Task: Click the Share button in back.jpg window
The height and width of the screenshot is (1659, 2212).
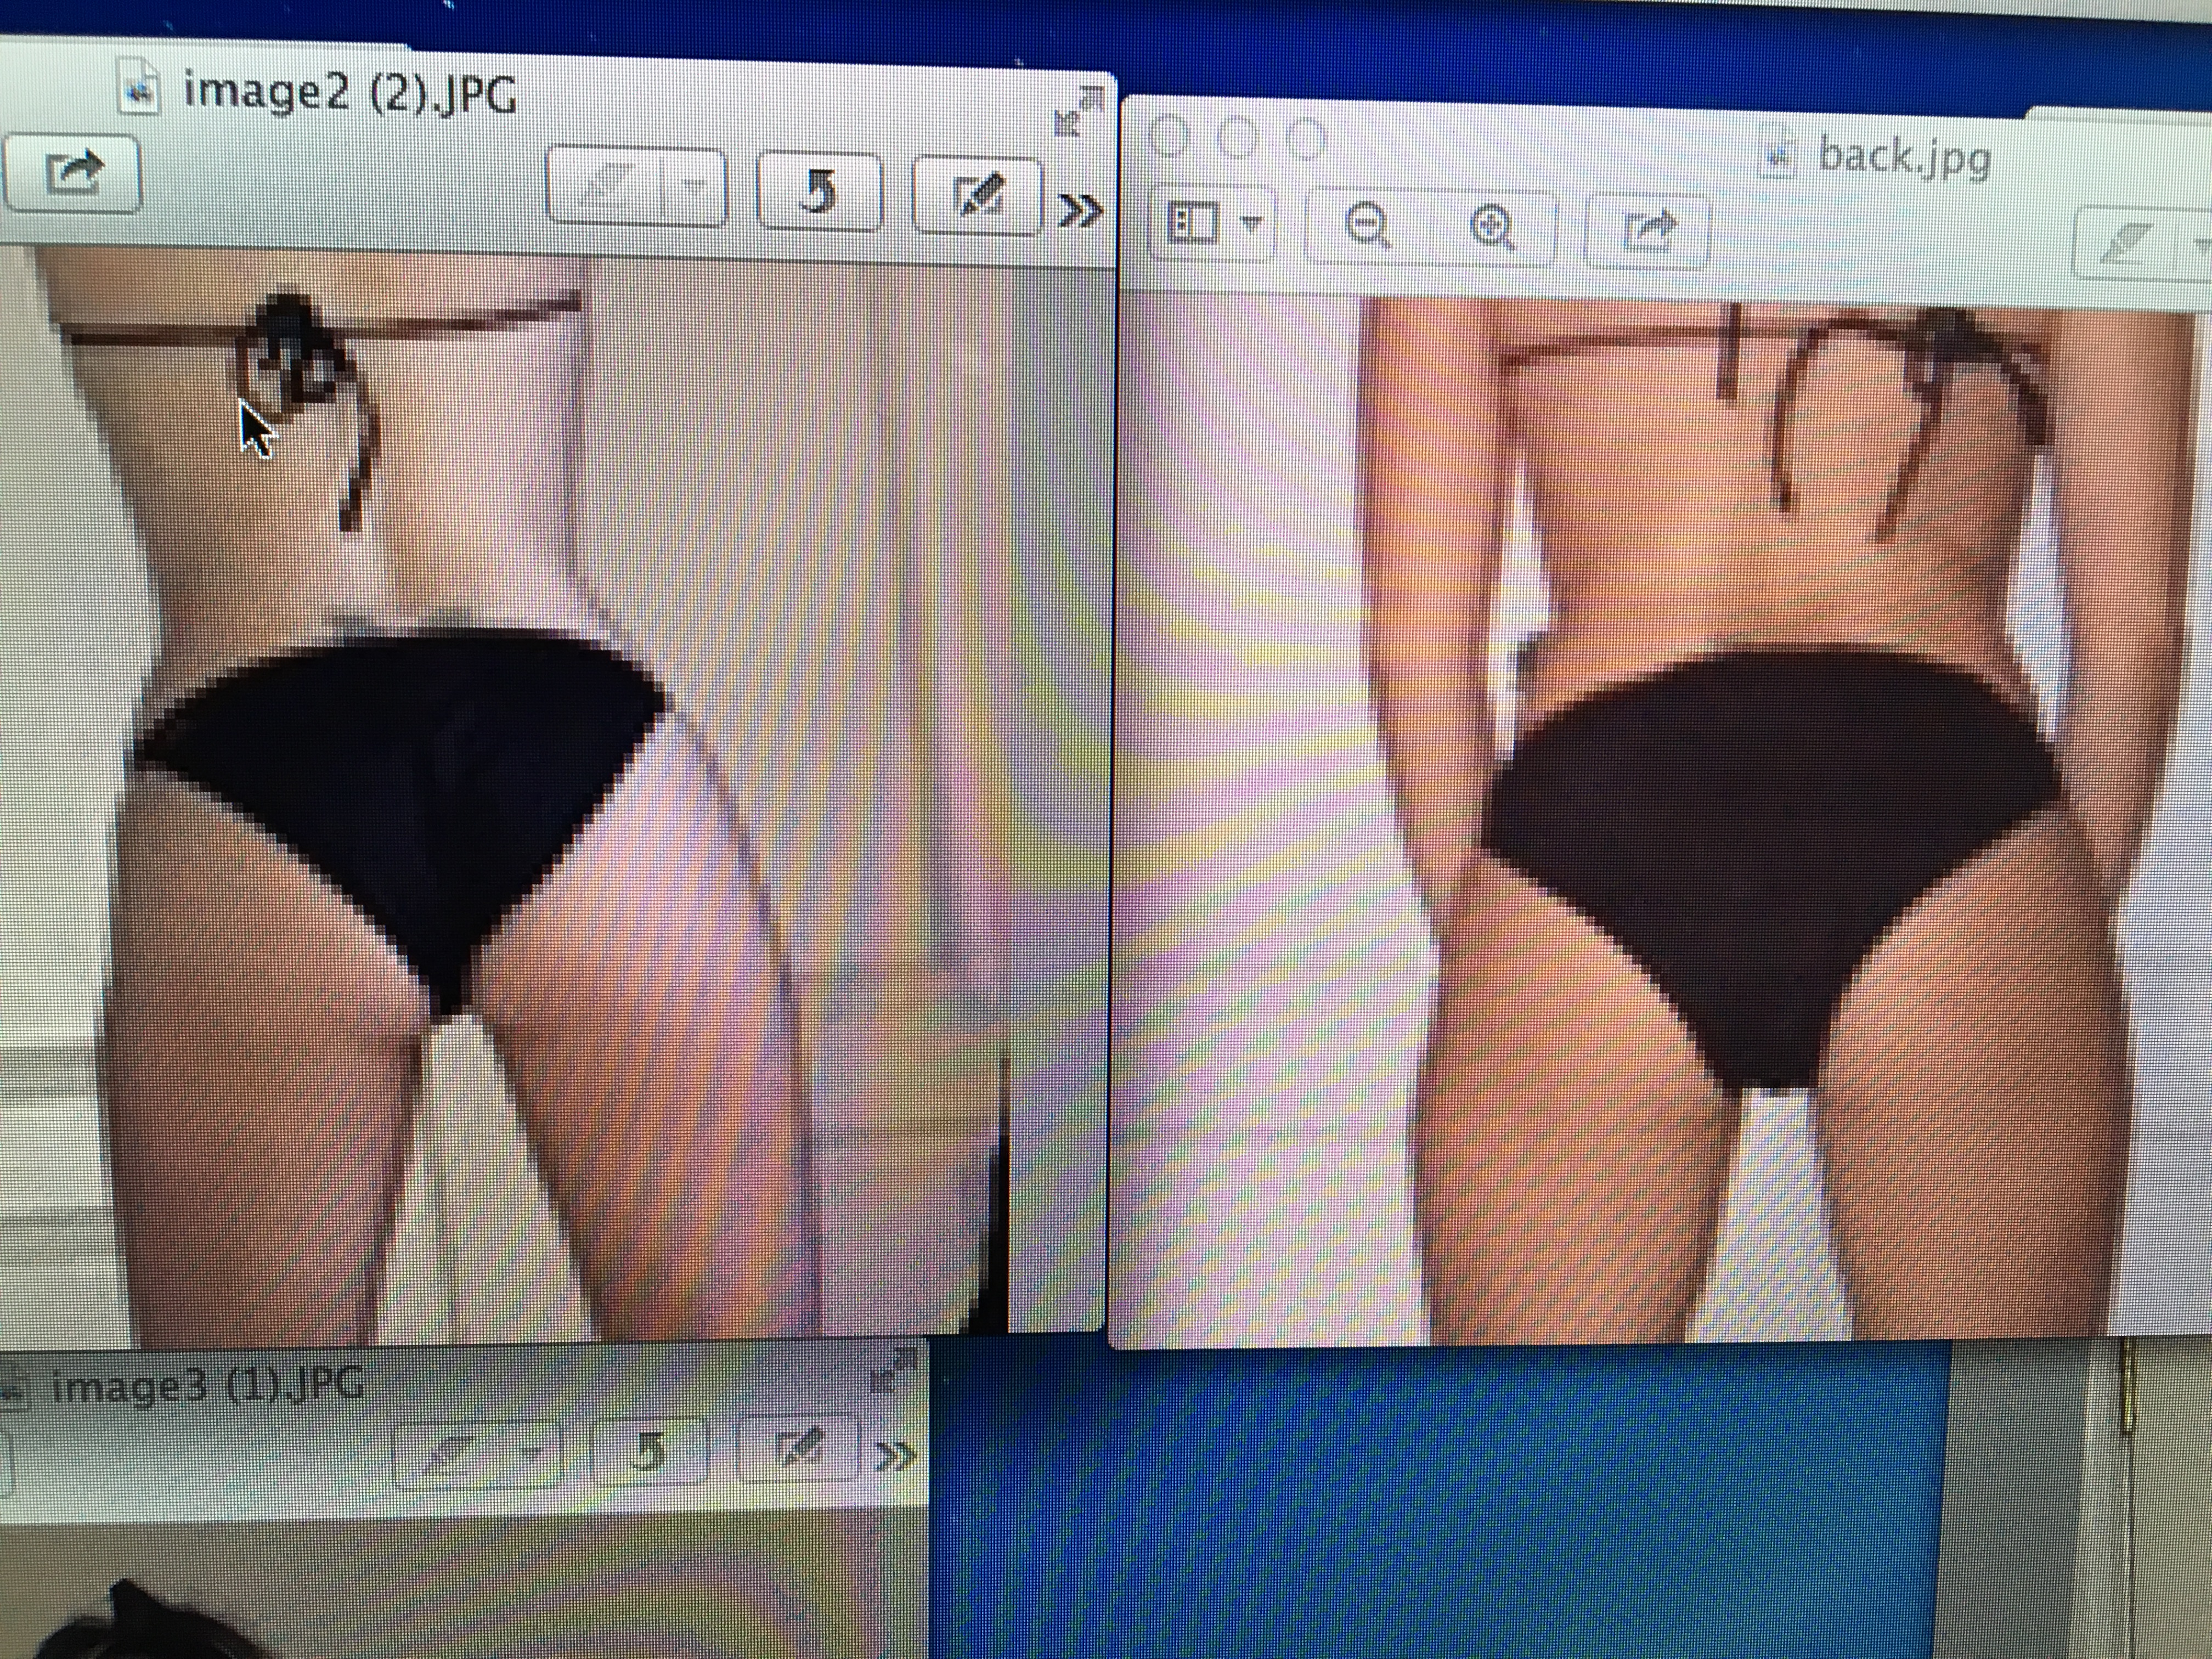Action: coord(1648,232)
